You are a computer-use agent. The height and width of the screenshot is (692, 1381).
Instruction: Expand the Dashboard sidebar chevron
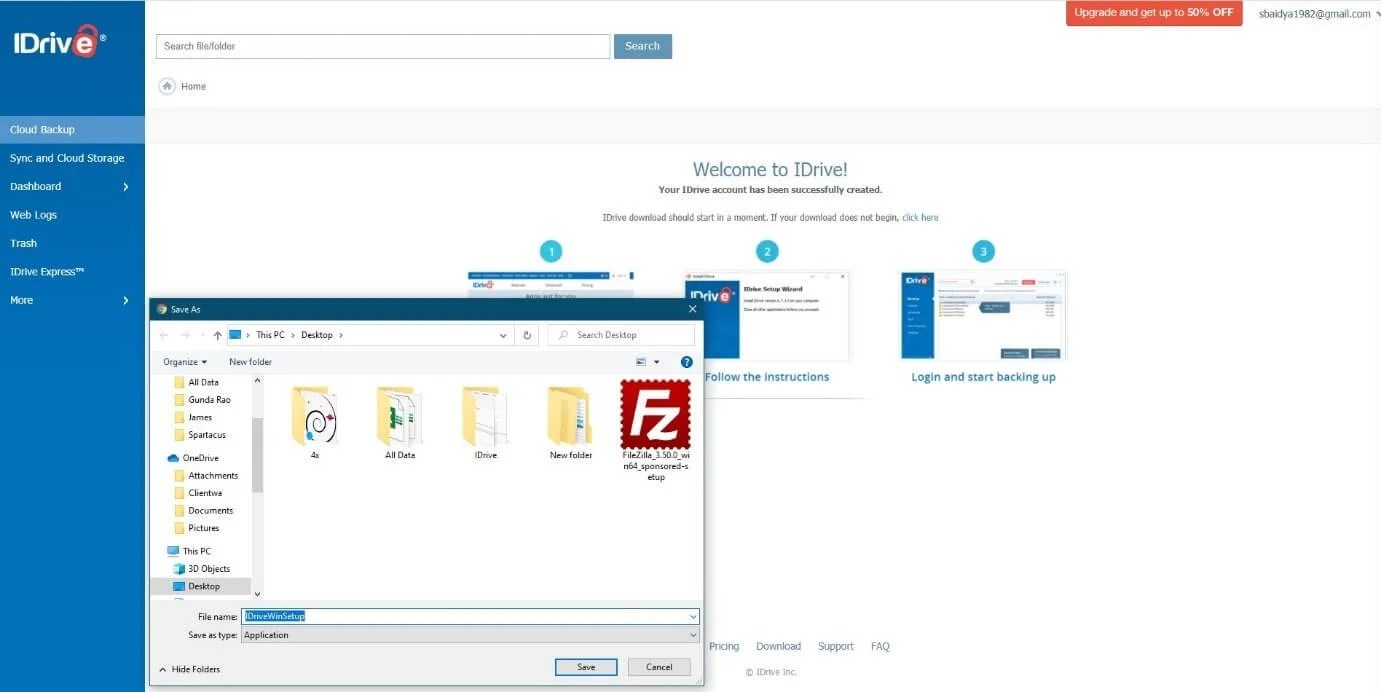(x=126, y=186)
